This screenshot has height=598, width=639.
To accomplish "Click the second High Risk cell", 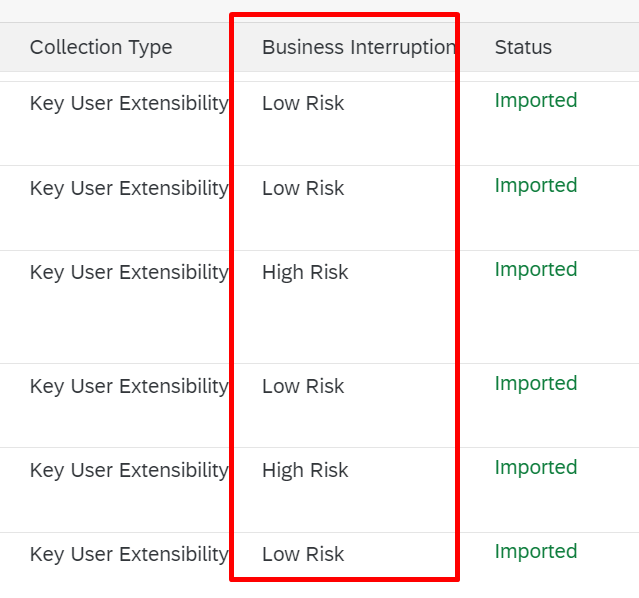I will point(305,470).
